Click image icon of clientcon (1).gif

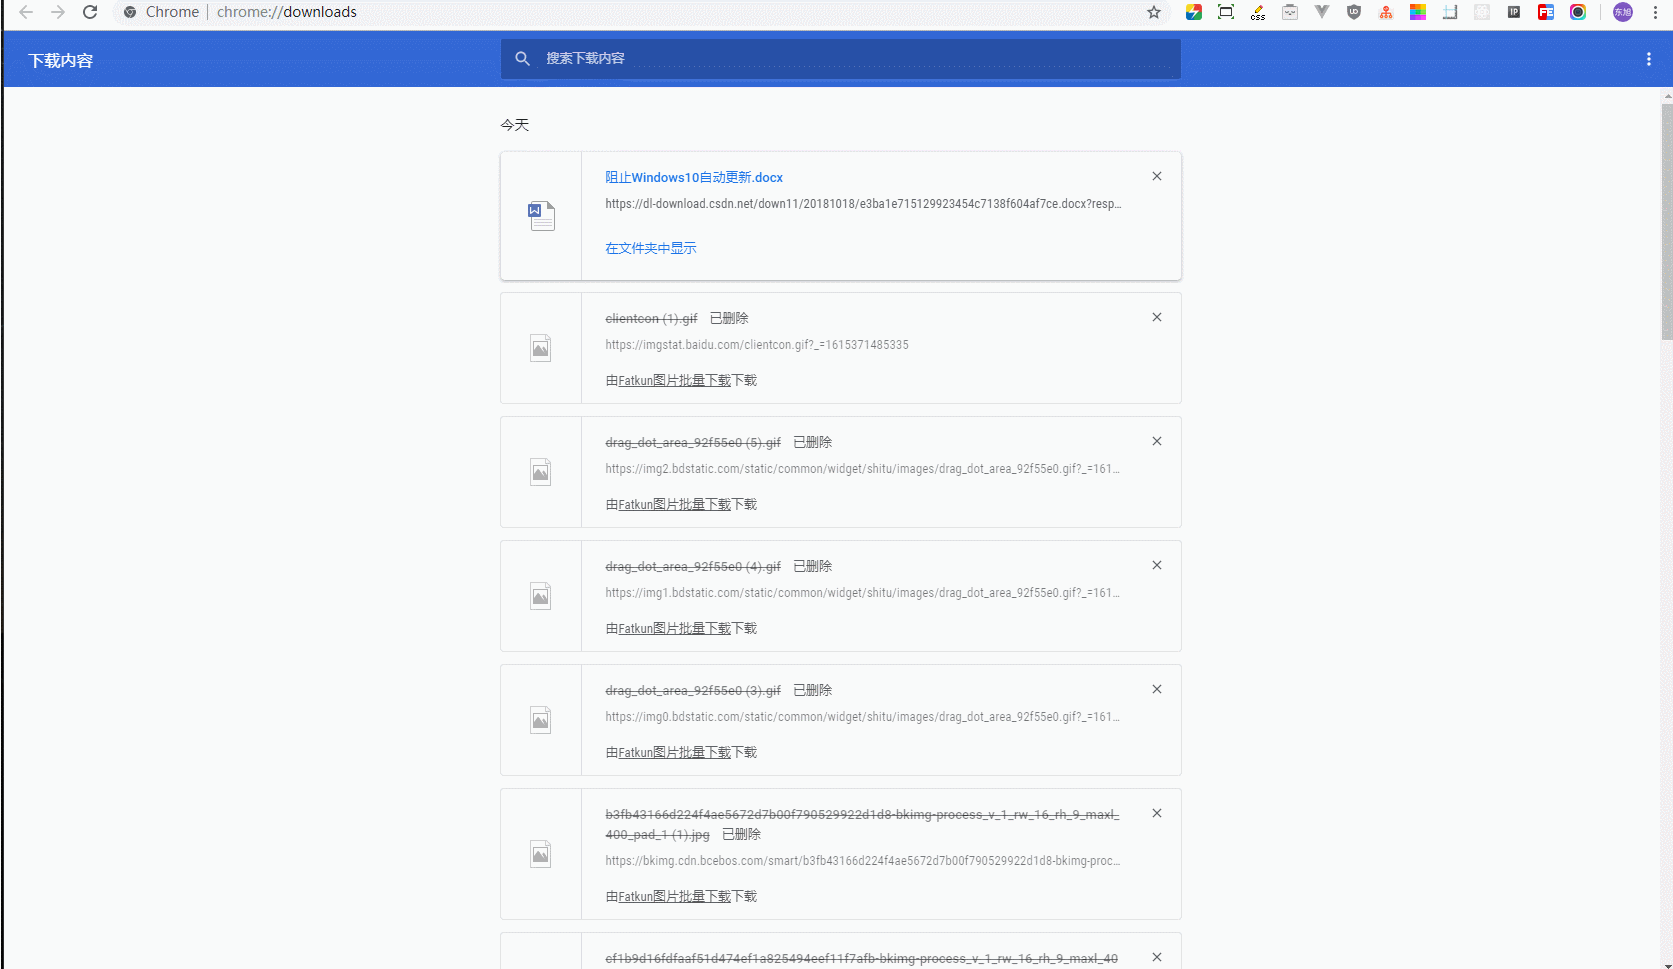pyautogui.click(x=541, y=348)
